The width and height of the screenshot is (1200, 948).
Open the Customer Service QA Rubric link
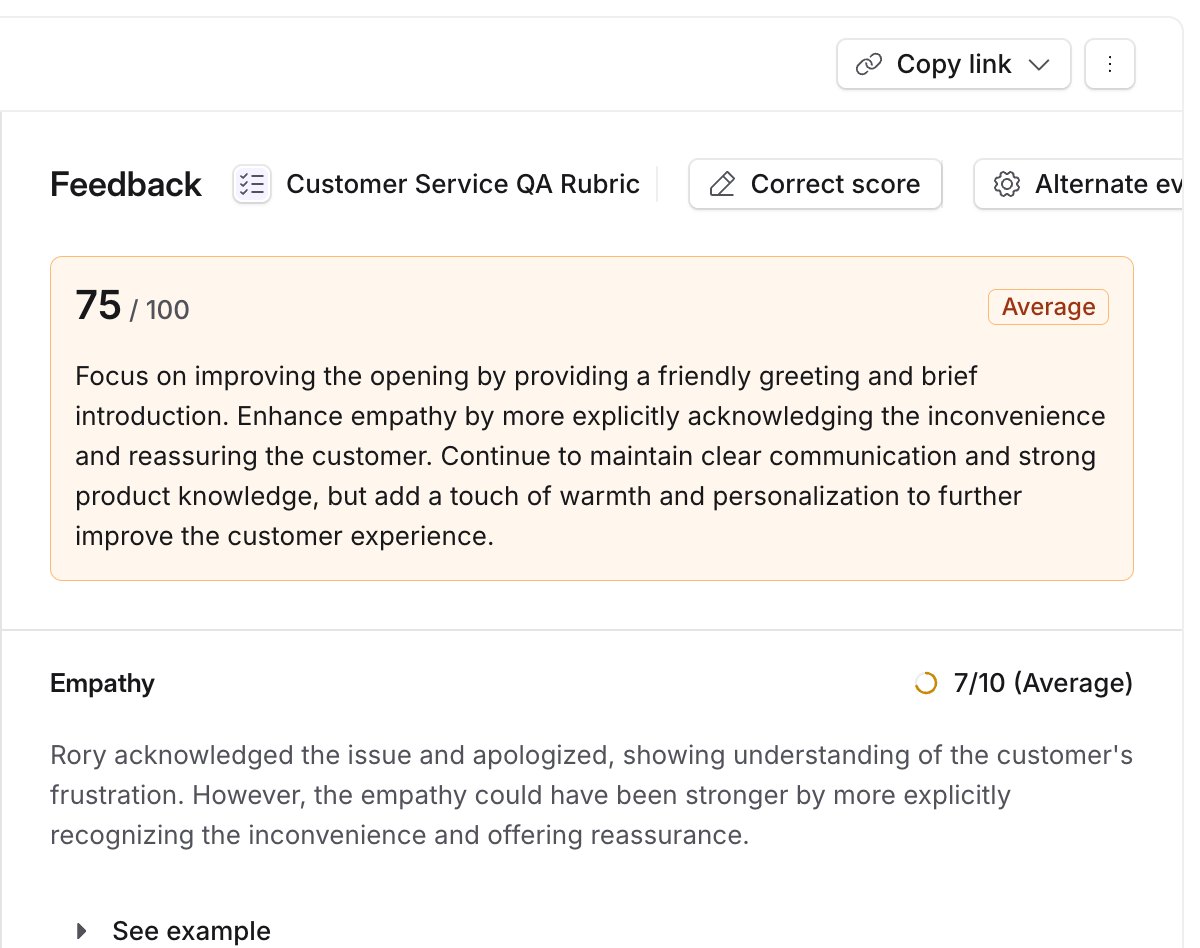463,184
